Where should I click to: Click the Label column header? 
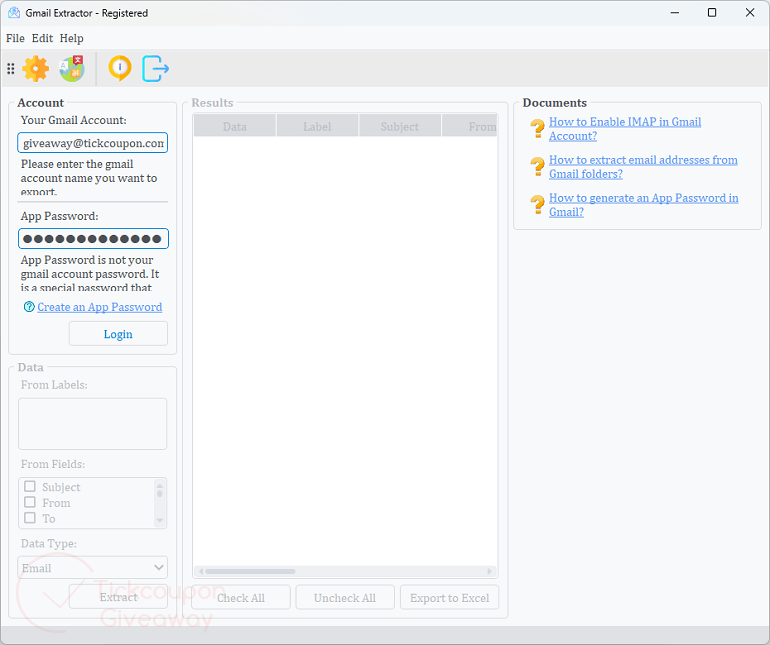[x=317, y=126]
